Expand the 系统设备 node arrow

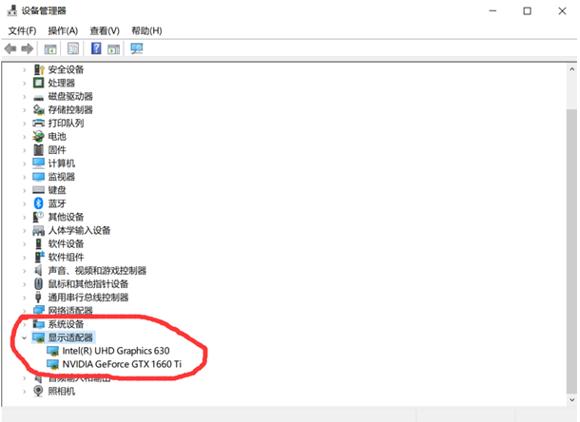[x=24, y=324]
